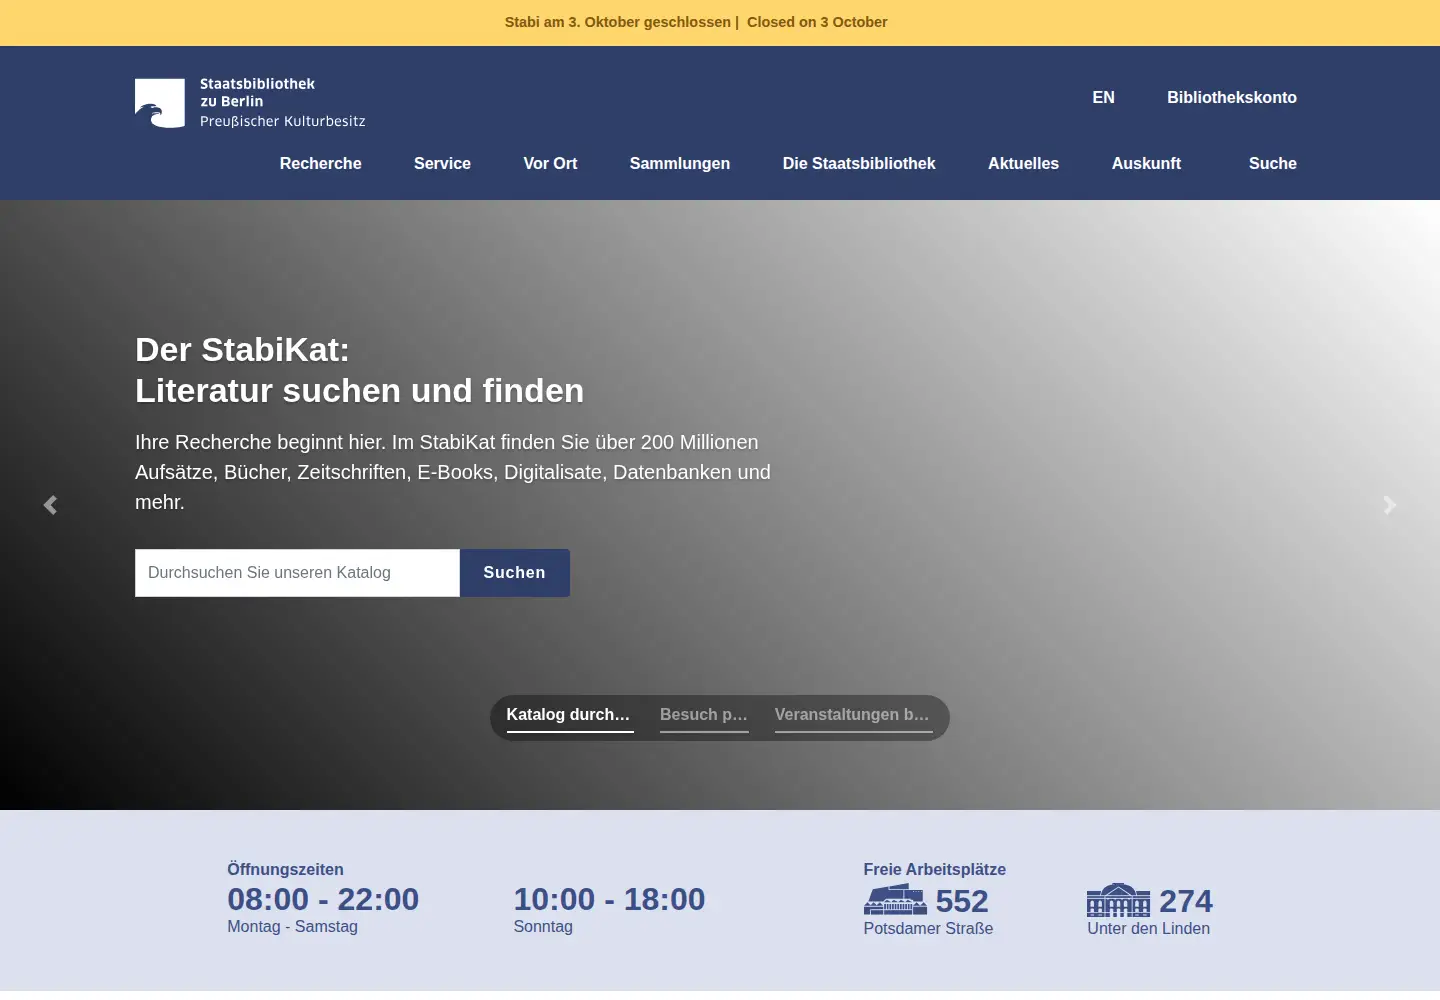
Task: Go to the previous carousel slide arrow
Action: [50, 505]
